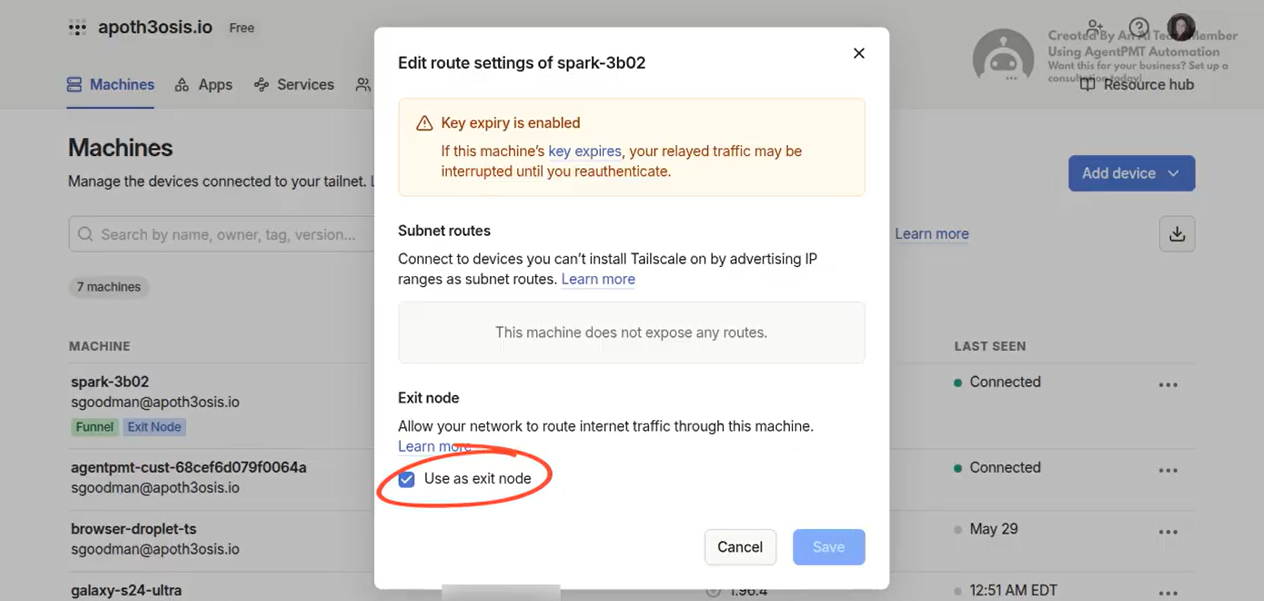
Task: Click the Cancel button in dialog
Action: coord(740,547)
